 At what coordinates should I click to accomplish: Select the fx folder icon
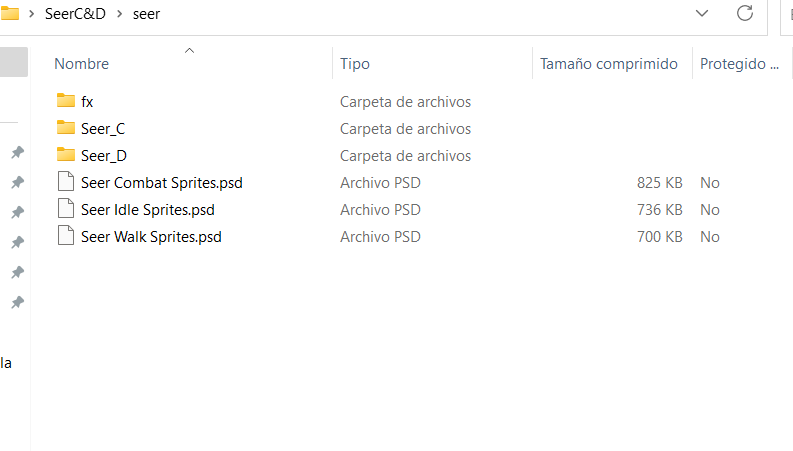click(66, 101)
